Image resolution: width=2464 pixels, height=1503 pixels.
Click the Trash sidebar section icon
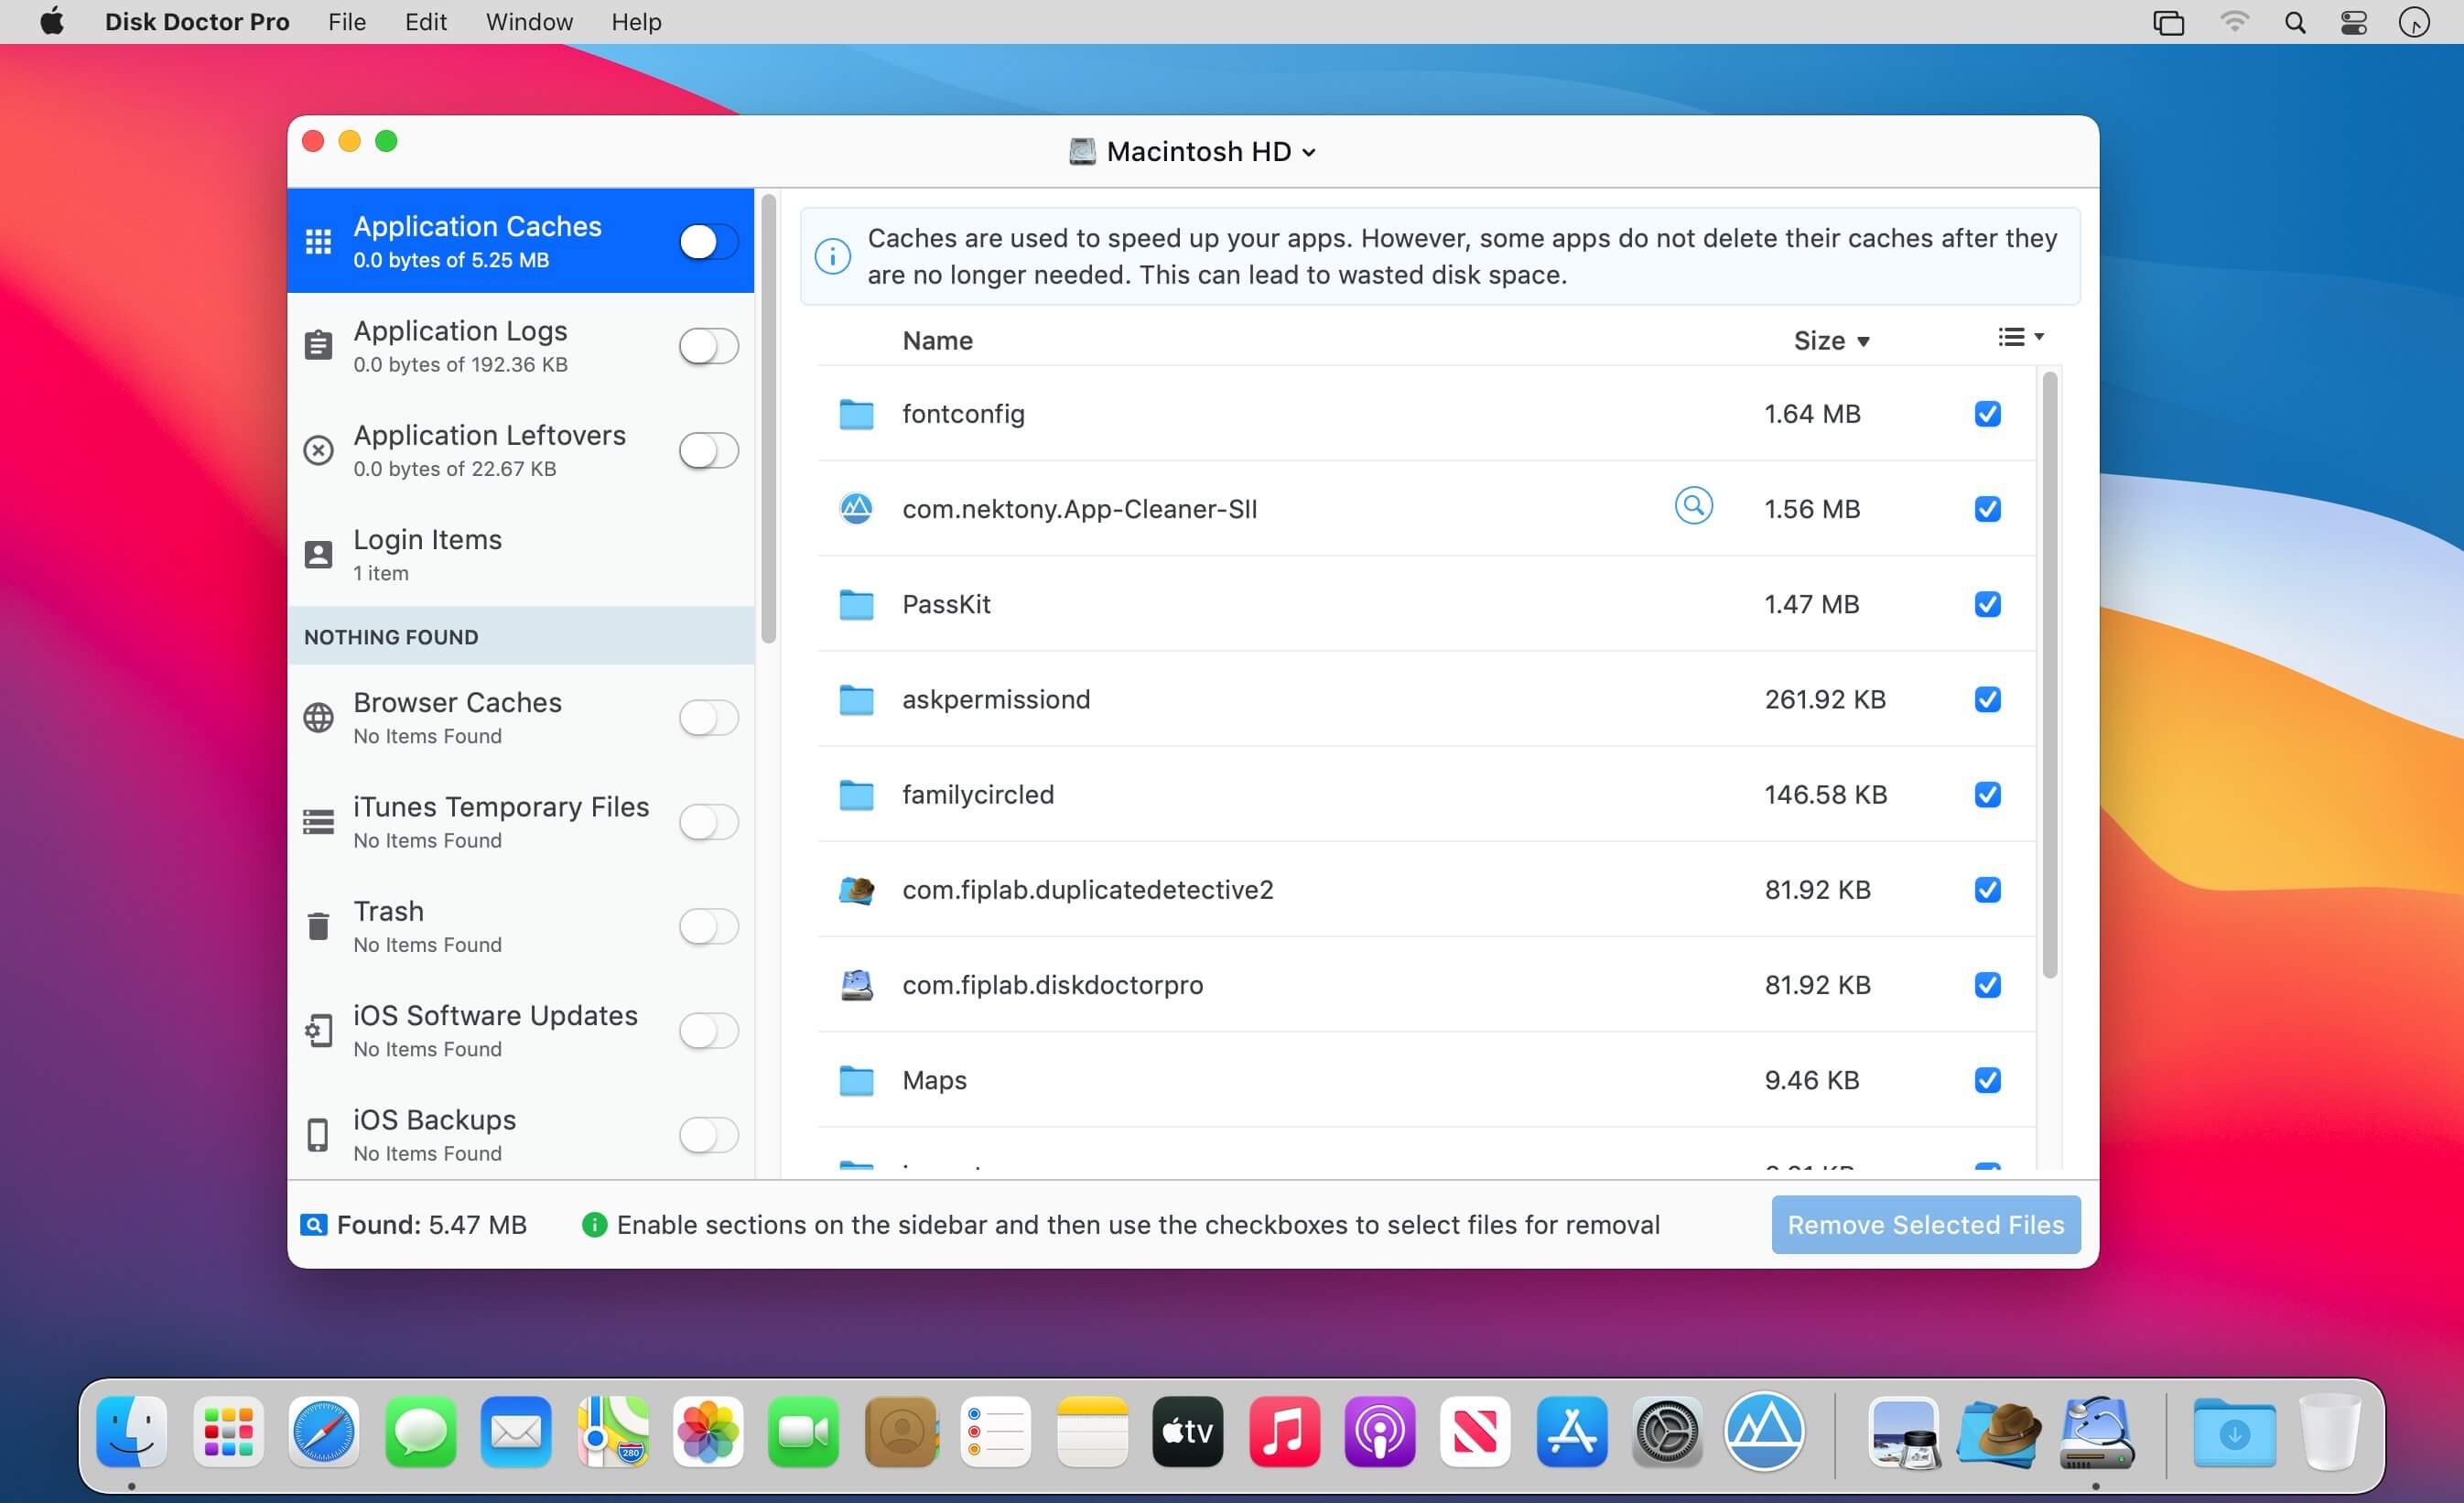tap(318, 926)
